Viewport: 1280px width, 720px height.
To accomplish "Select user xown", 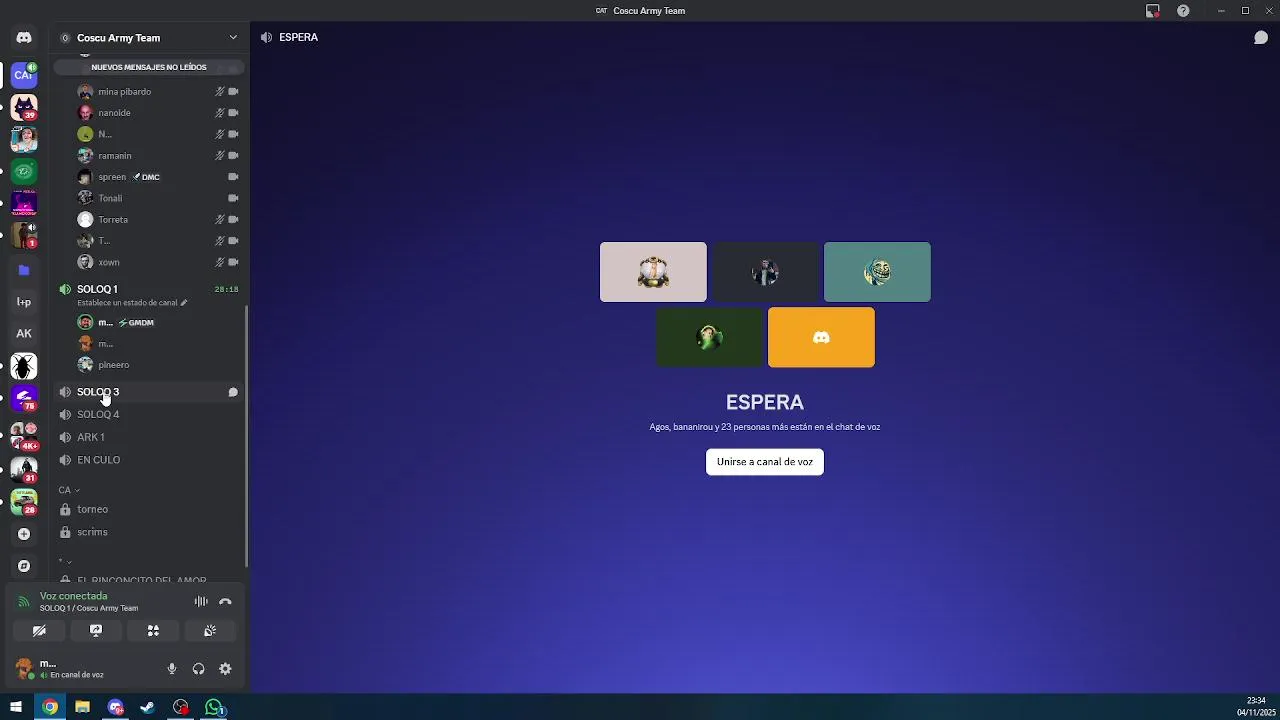I will 156,262.
